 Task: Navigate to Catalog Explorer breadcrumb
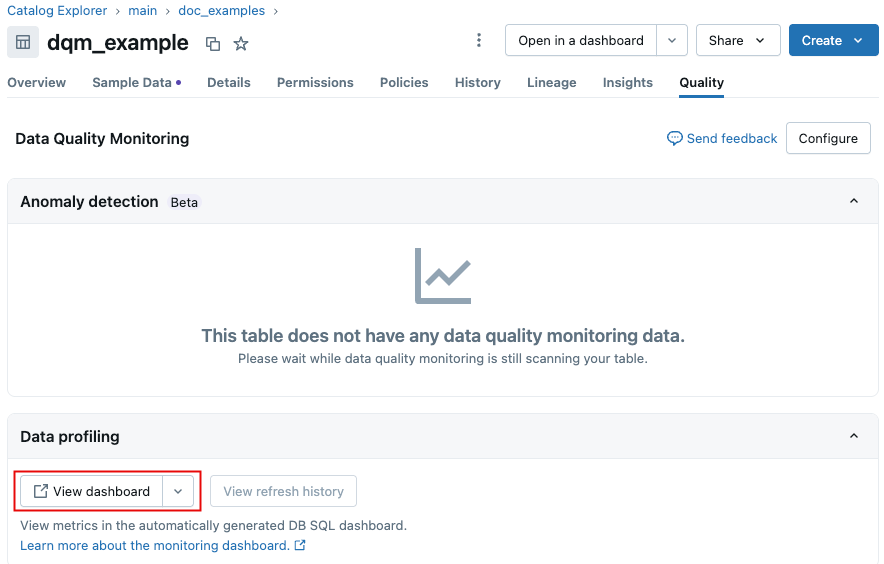coord(58,11)
